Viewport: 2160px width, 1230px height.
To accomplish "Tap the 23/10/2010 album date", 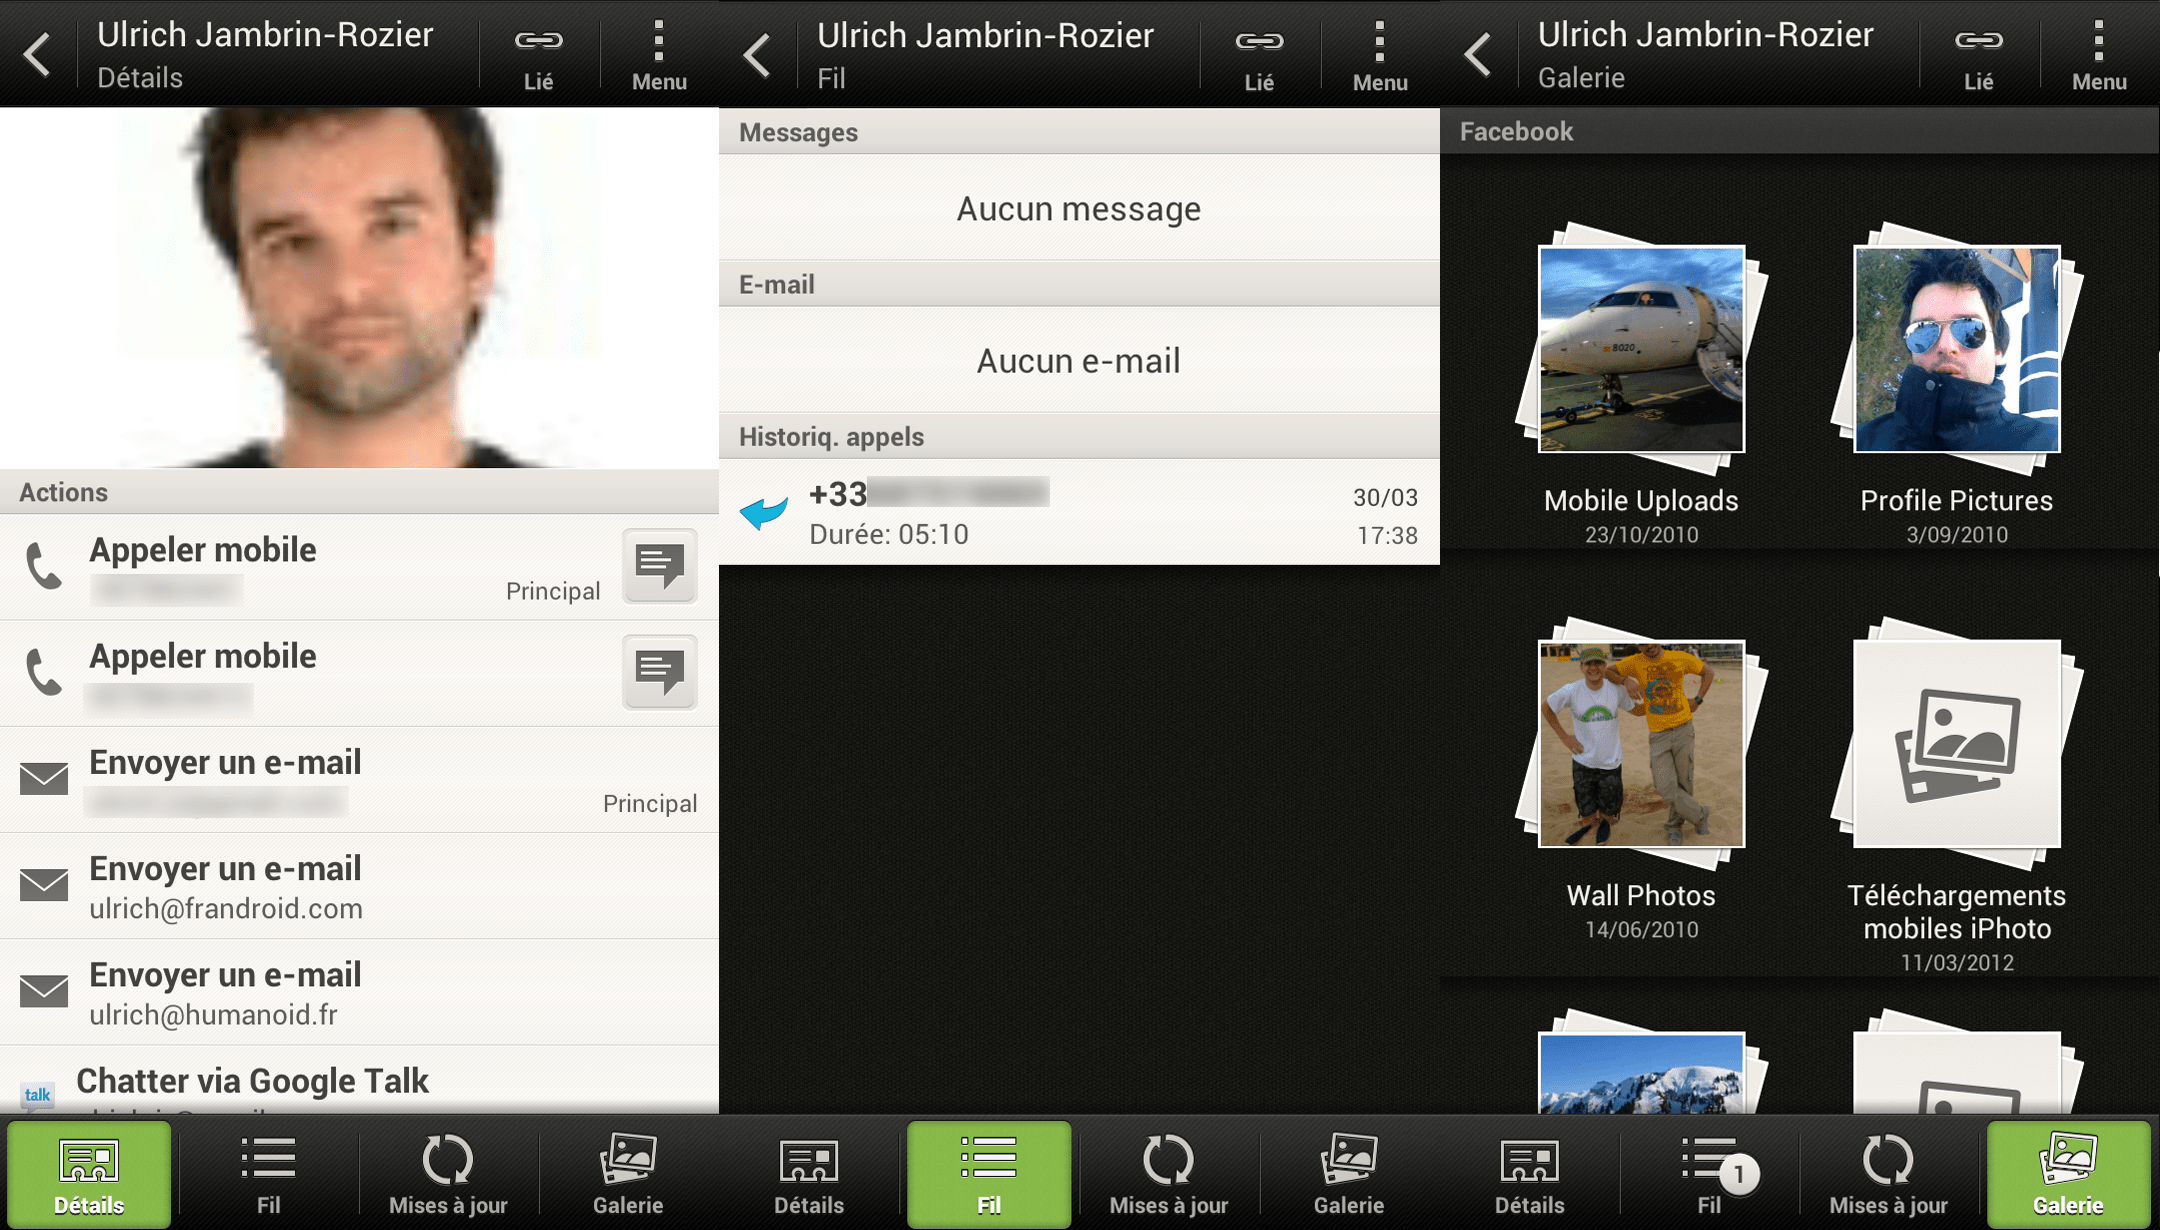I will coord(1641,535).
